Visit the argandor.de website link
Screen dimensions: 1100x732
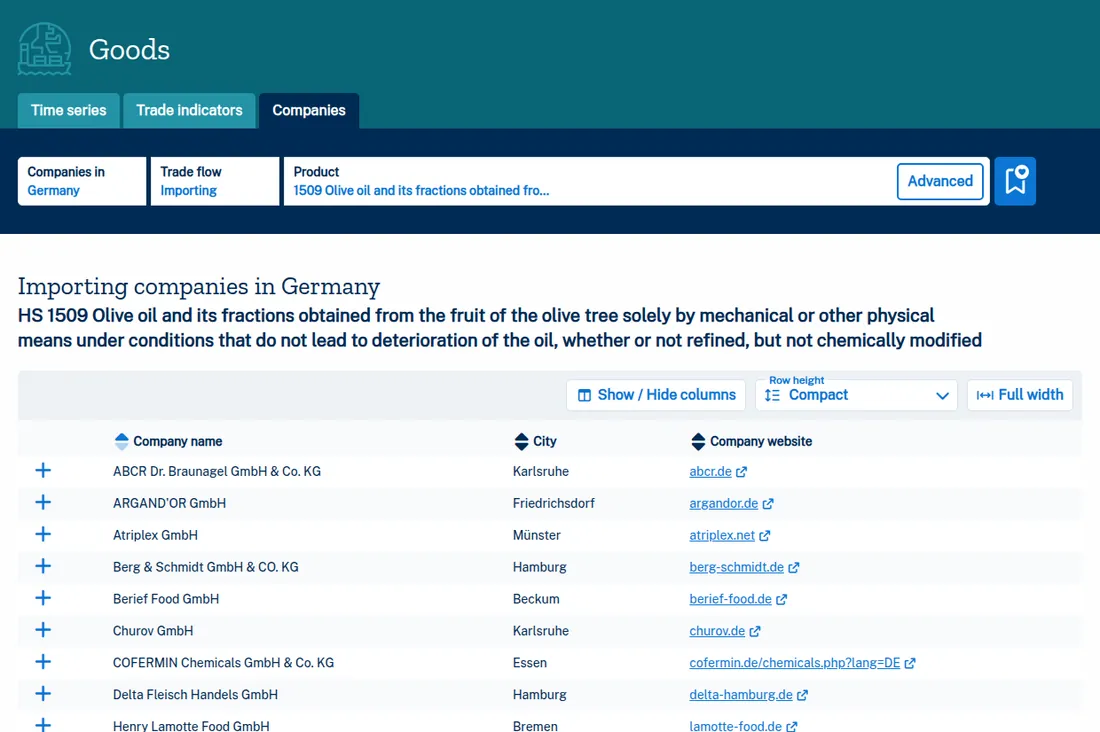tap(723, 503)
